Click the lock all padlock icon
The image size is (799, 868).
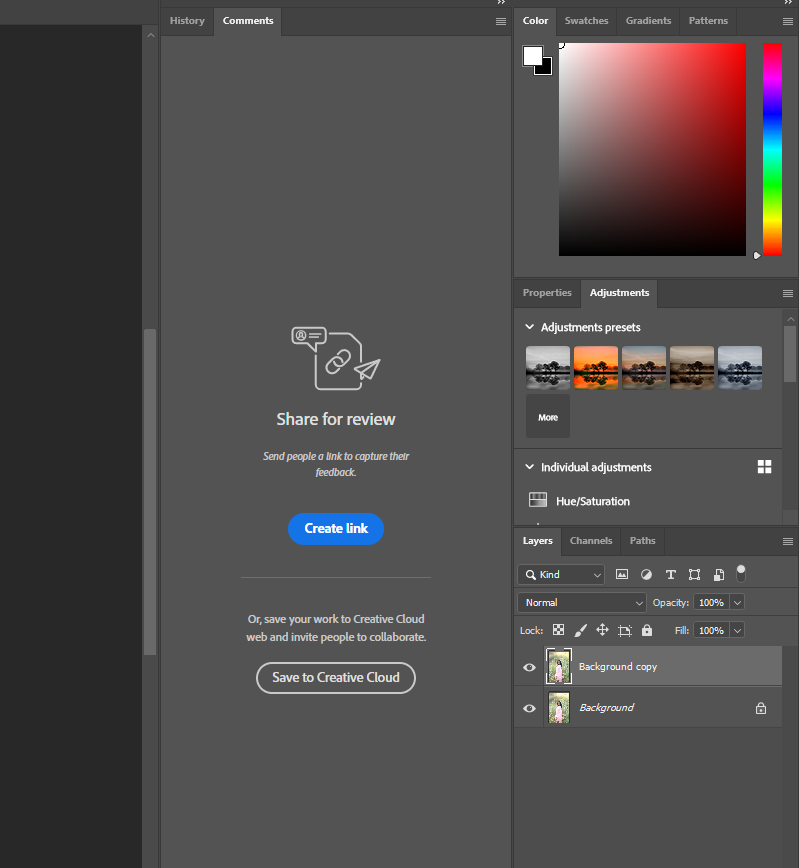click(x=647, y=631)
